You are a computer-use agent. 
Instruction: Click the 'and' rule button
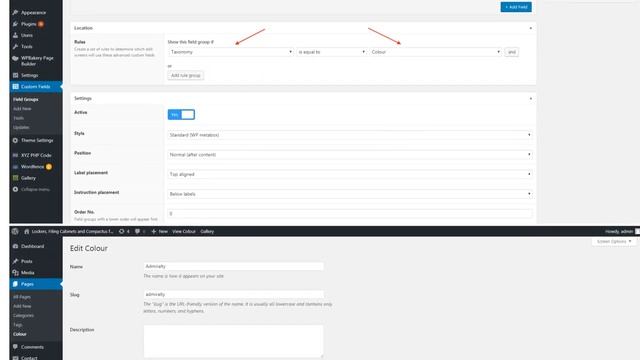click(512, 52)
